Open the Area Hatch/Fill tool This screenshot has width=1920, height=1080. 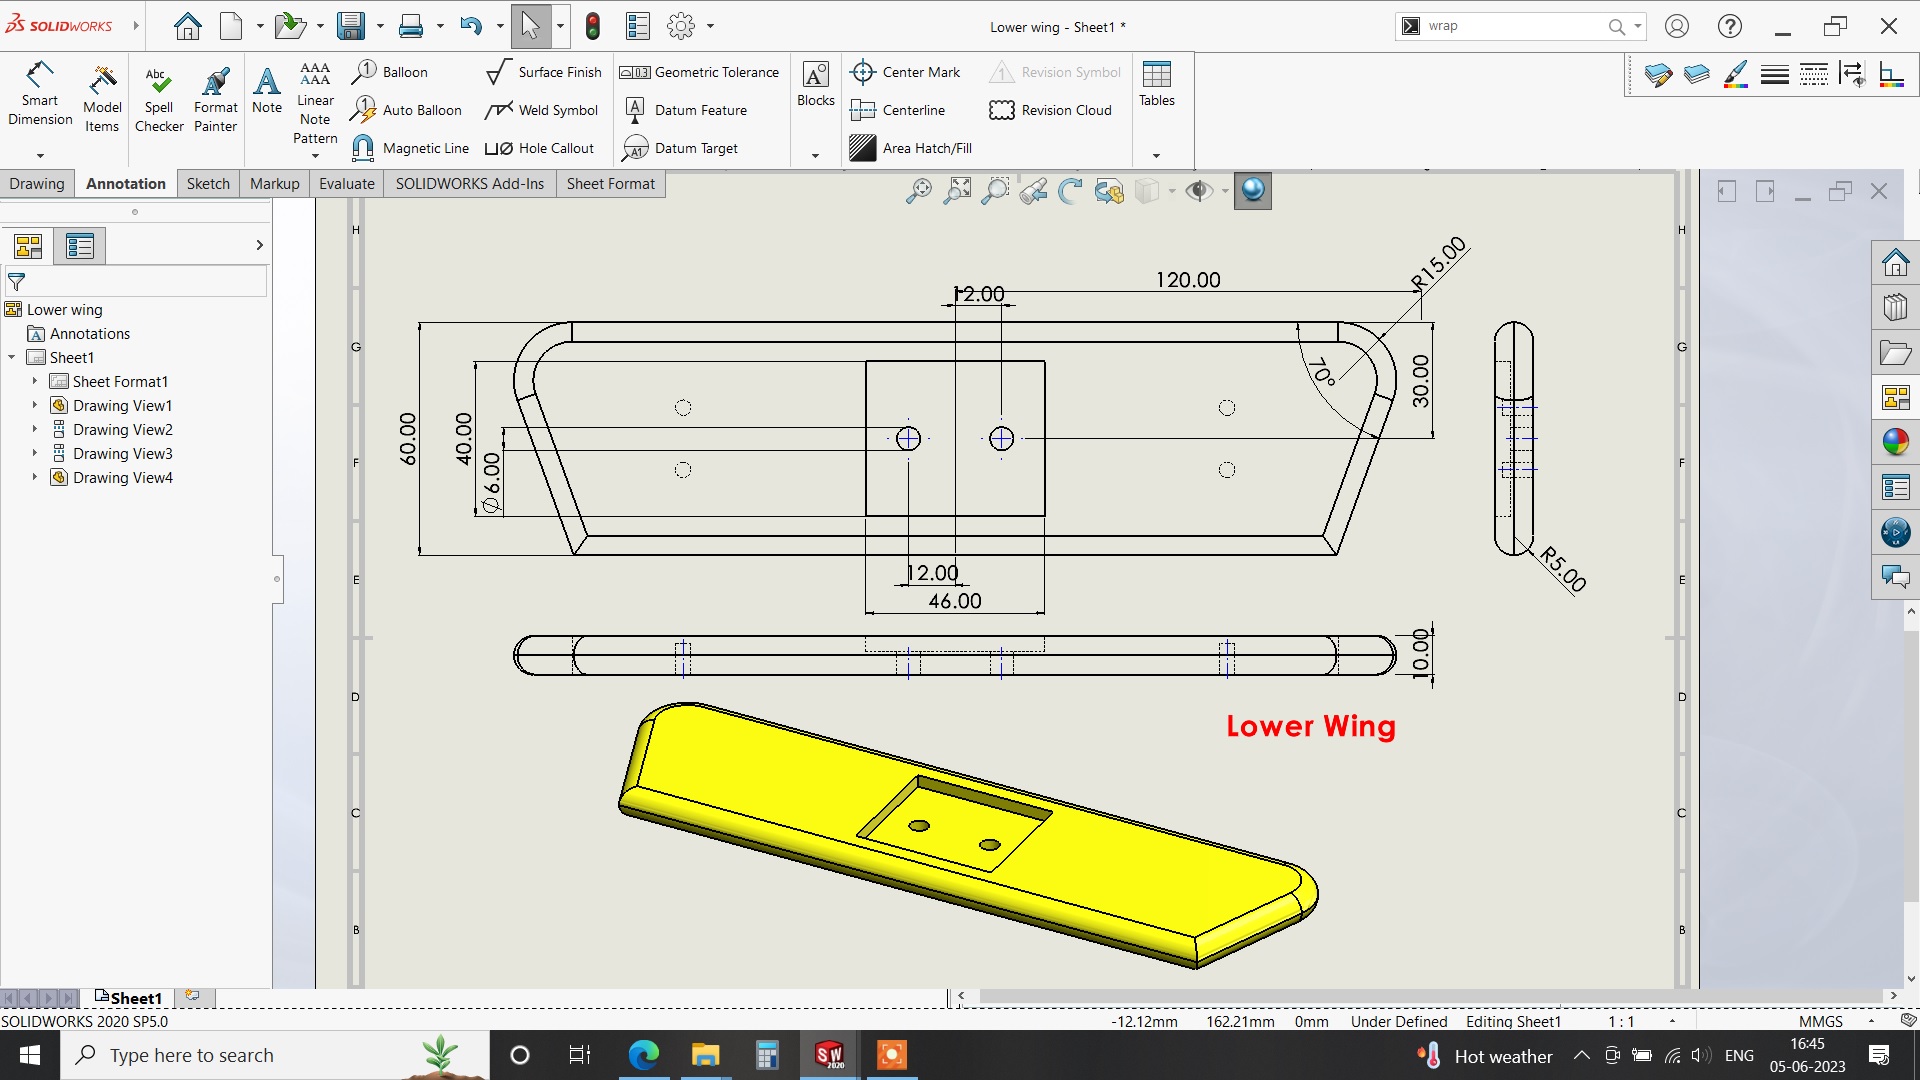(x=911, y=148)
